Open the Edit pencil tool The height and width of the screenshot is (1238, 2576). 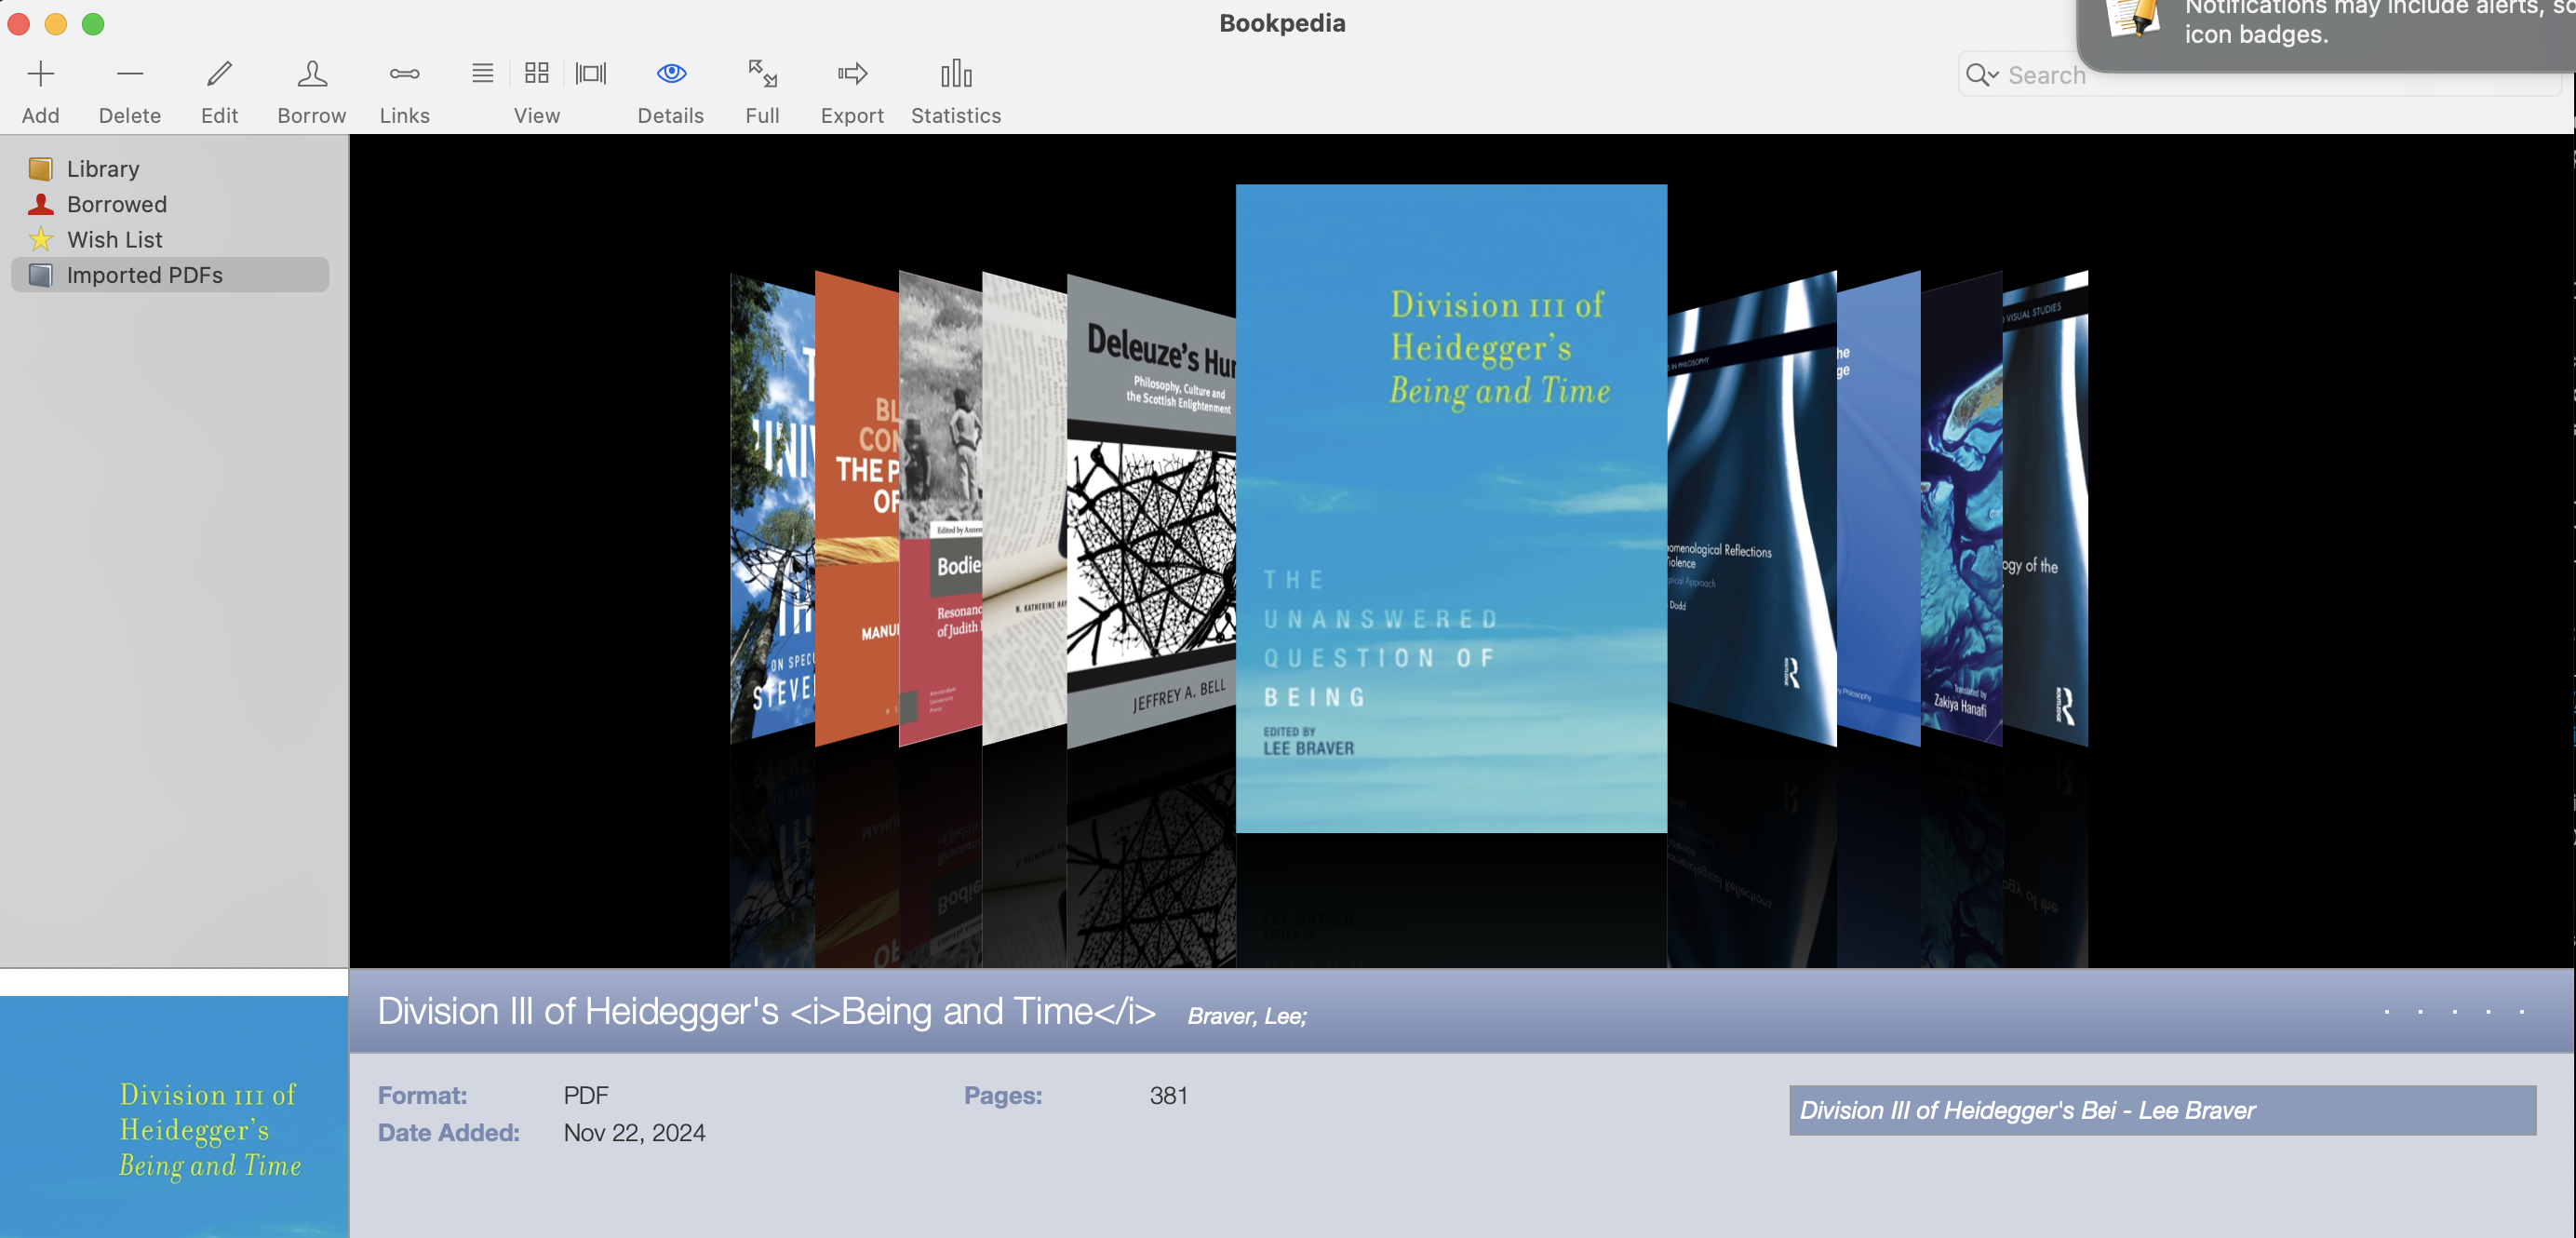[219, 74]
